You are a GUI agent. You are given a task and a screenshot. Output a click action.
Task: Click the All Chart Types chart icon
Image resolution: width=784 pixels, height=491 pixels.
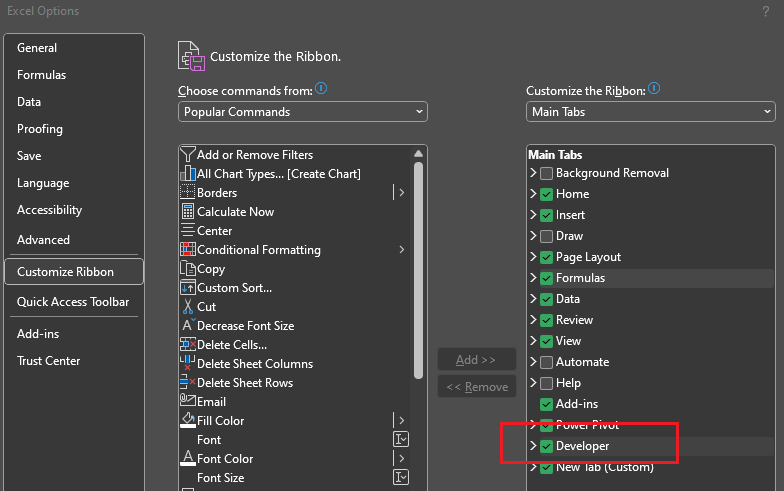point(188,174)
